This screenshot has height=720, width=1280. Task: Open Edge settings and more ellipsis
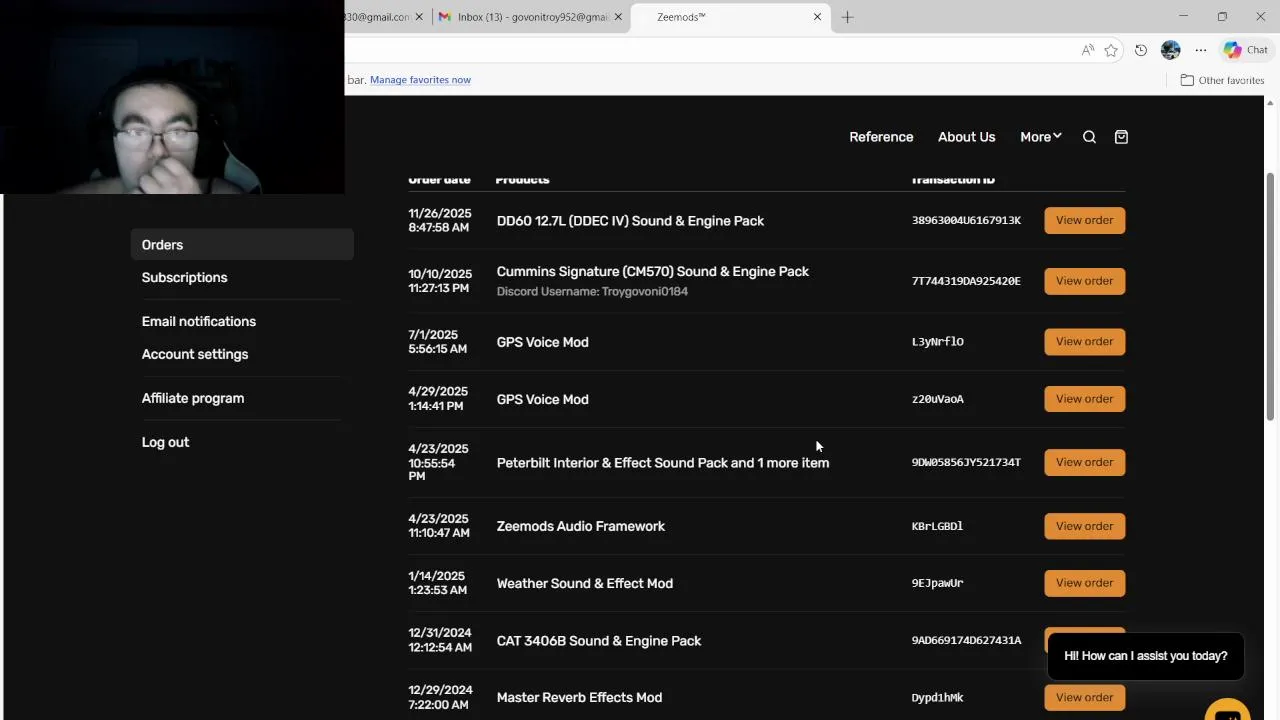point(1201,50)
